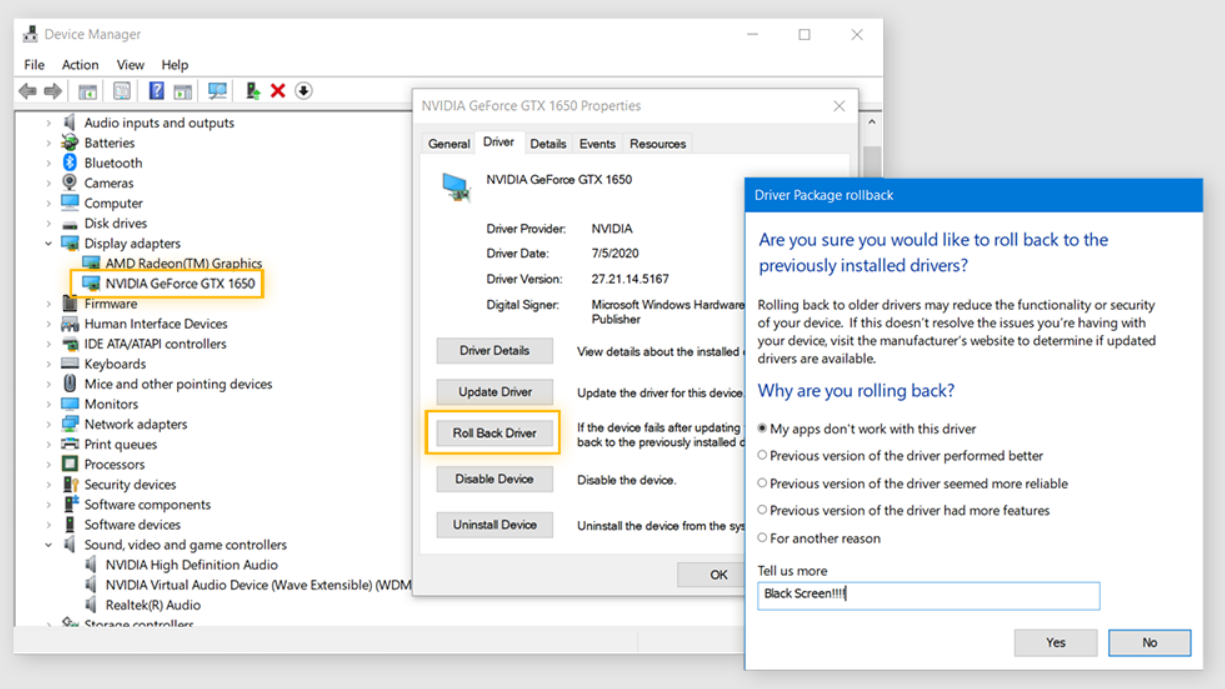
Task: Click the Keyboards category icon
Action: 70,364
